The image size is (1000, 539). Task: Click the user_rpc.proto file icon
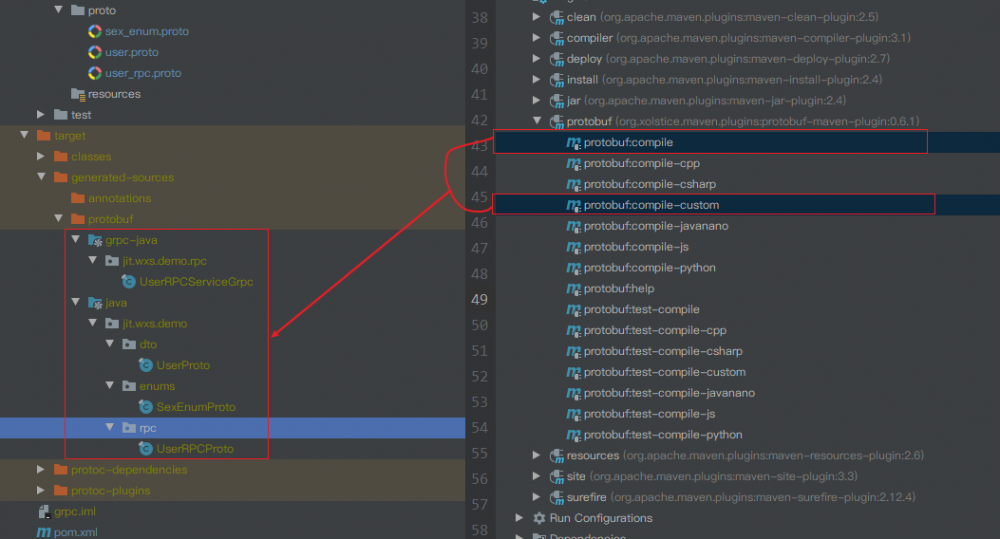click(x=95, y=73)
